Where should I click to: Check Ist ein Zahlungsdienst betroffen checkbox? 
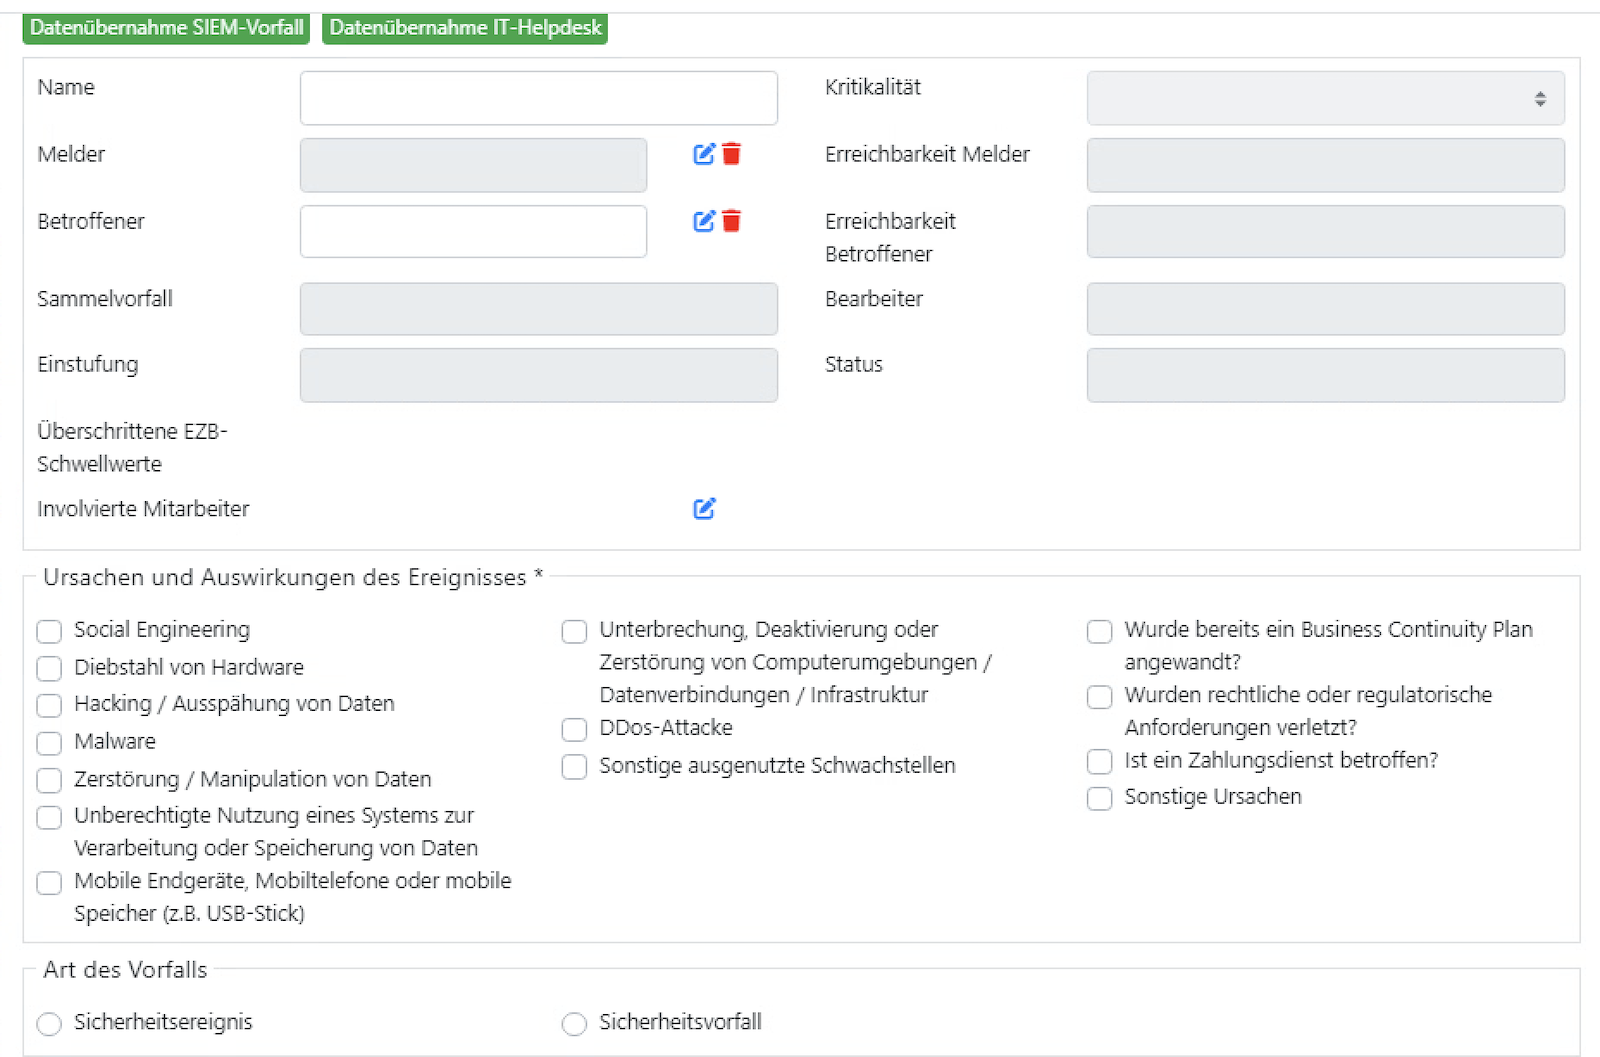point(1100,762)
